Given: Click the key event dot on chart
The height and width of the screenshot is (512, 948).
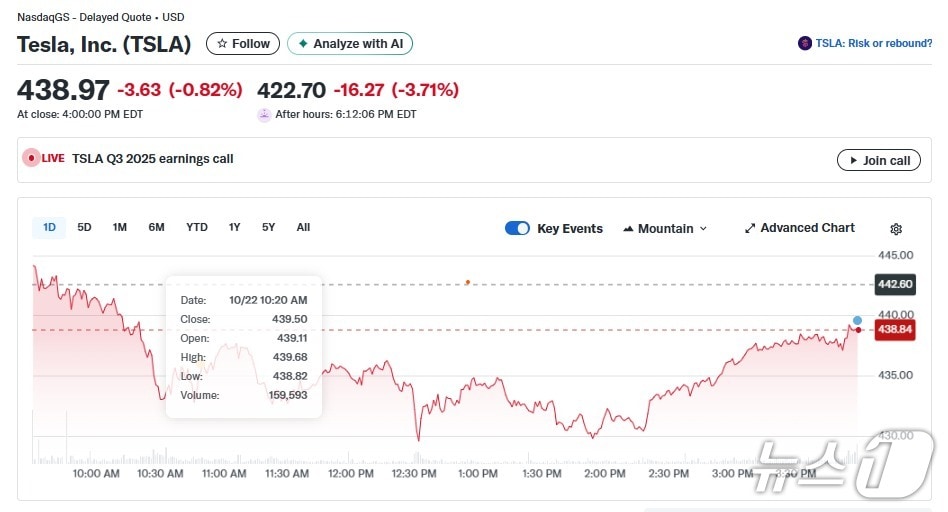Looking at the screenshot, I should [x=468, y=282].
